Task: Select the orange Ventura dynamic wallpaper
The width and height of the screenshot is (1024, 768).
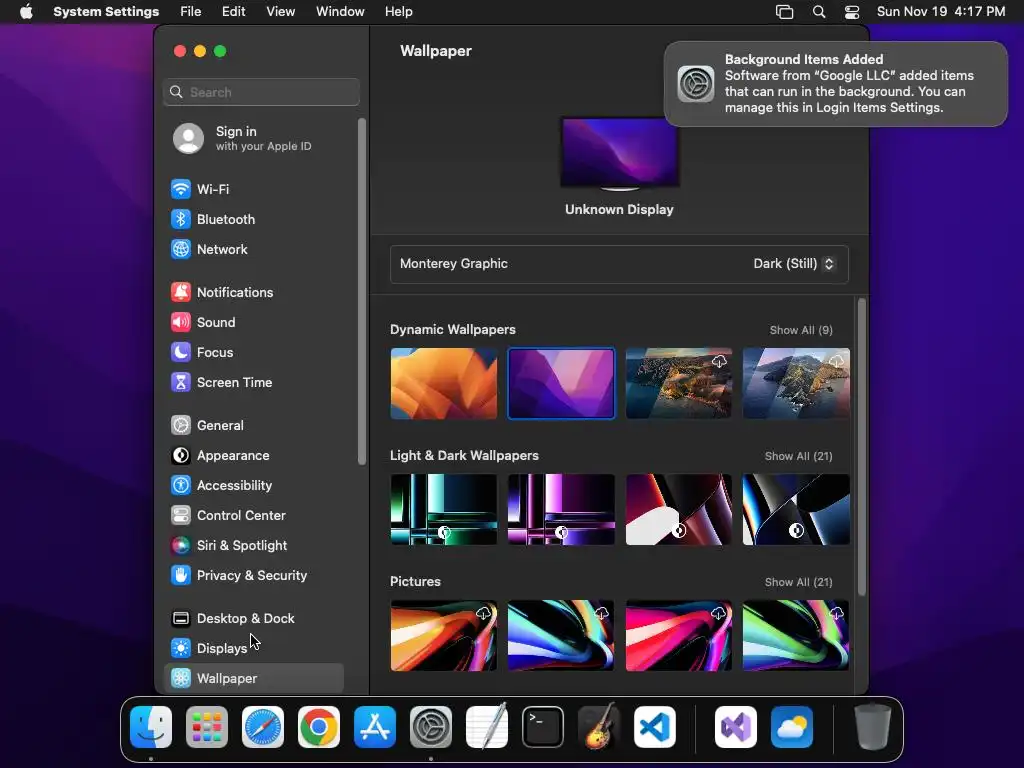Action: [x=443, y=383]
